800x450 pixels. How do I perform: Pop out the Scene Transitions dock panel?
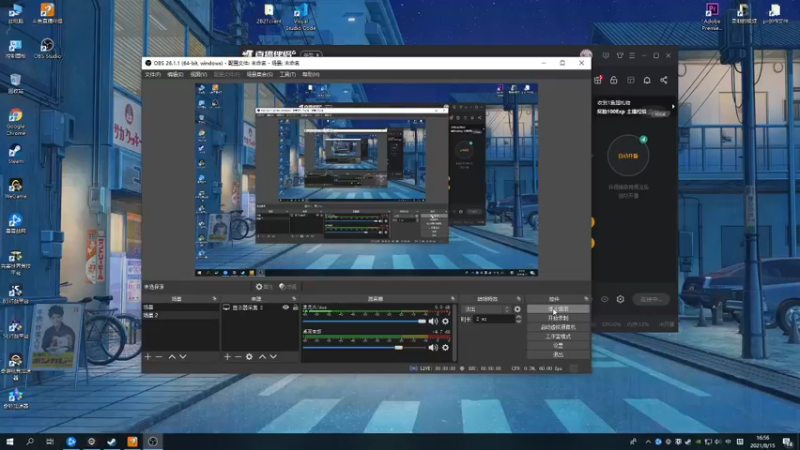pos(519,299)
